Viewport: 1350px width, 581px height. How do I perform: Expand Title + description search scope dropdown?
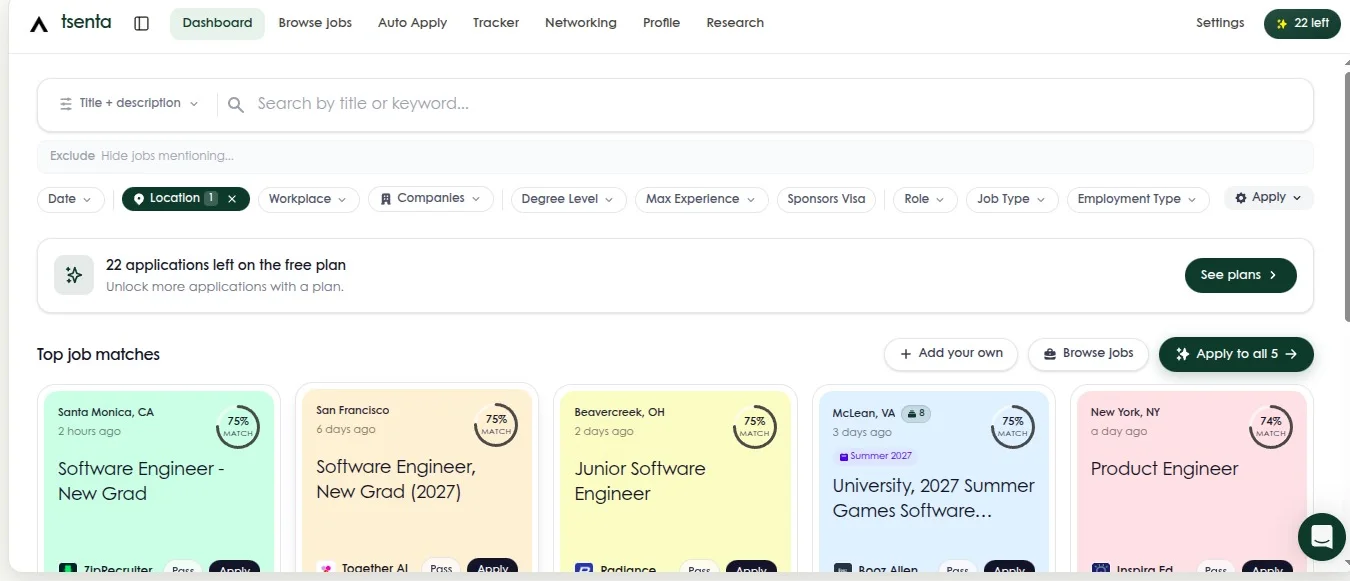[x=129, y=103]
